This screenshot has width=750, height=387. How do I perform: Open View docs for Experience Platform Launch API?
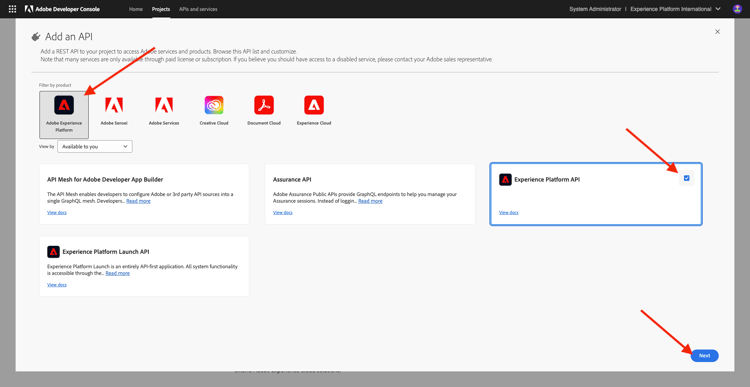[x=57, y=285]
